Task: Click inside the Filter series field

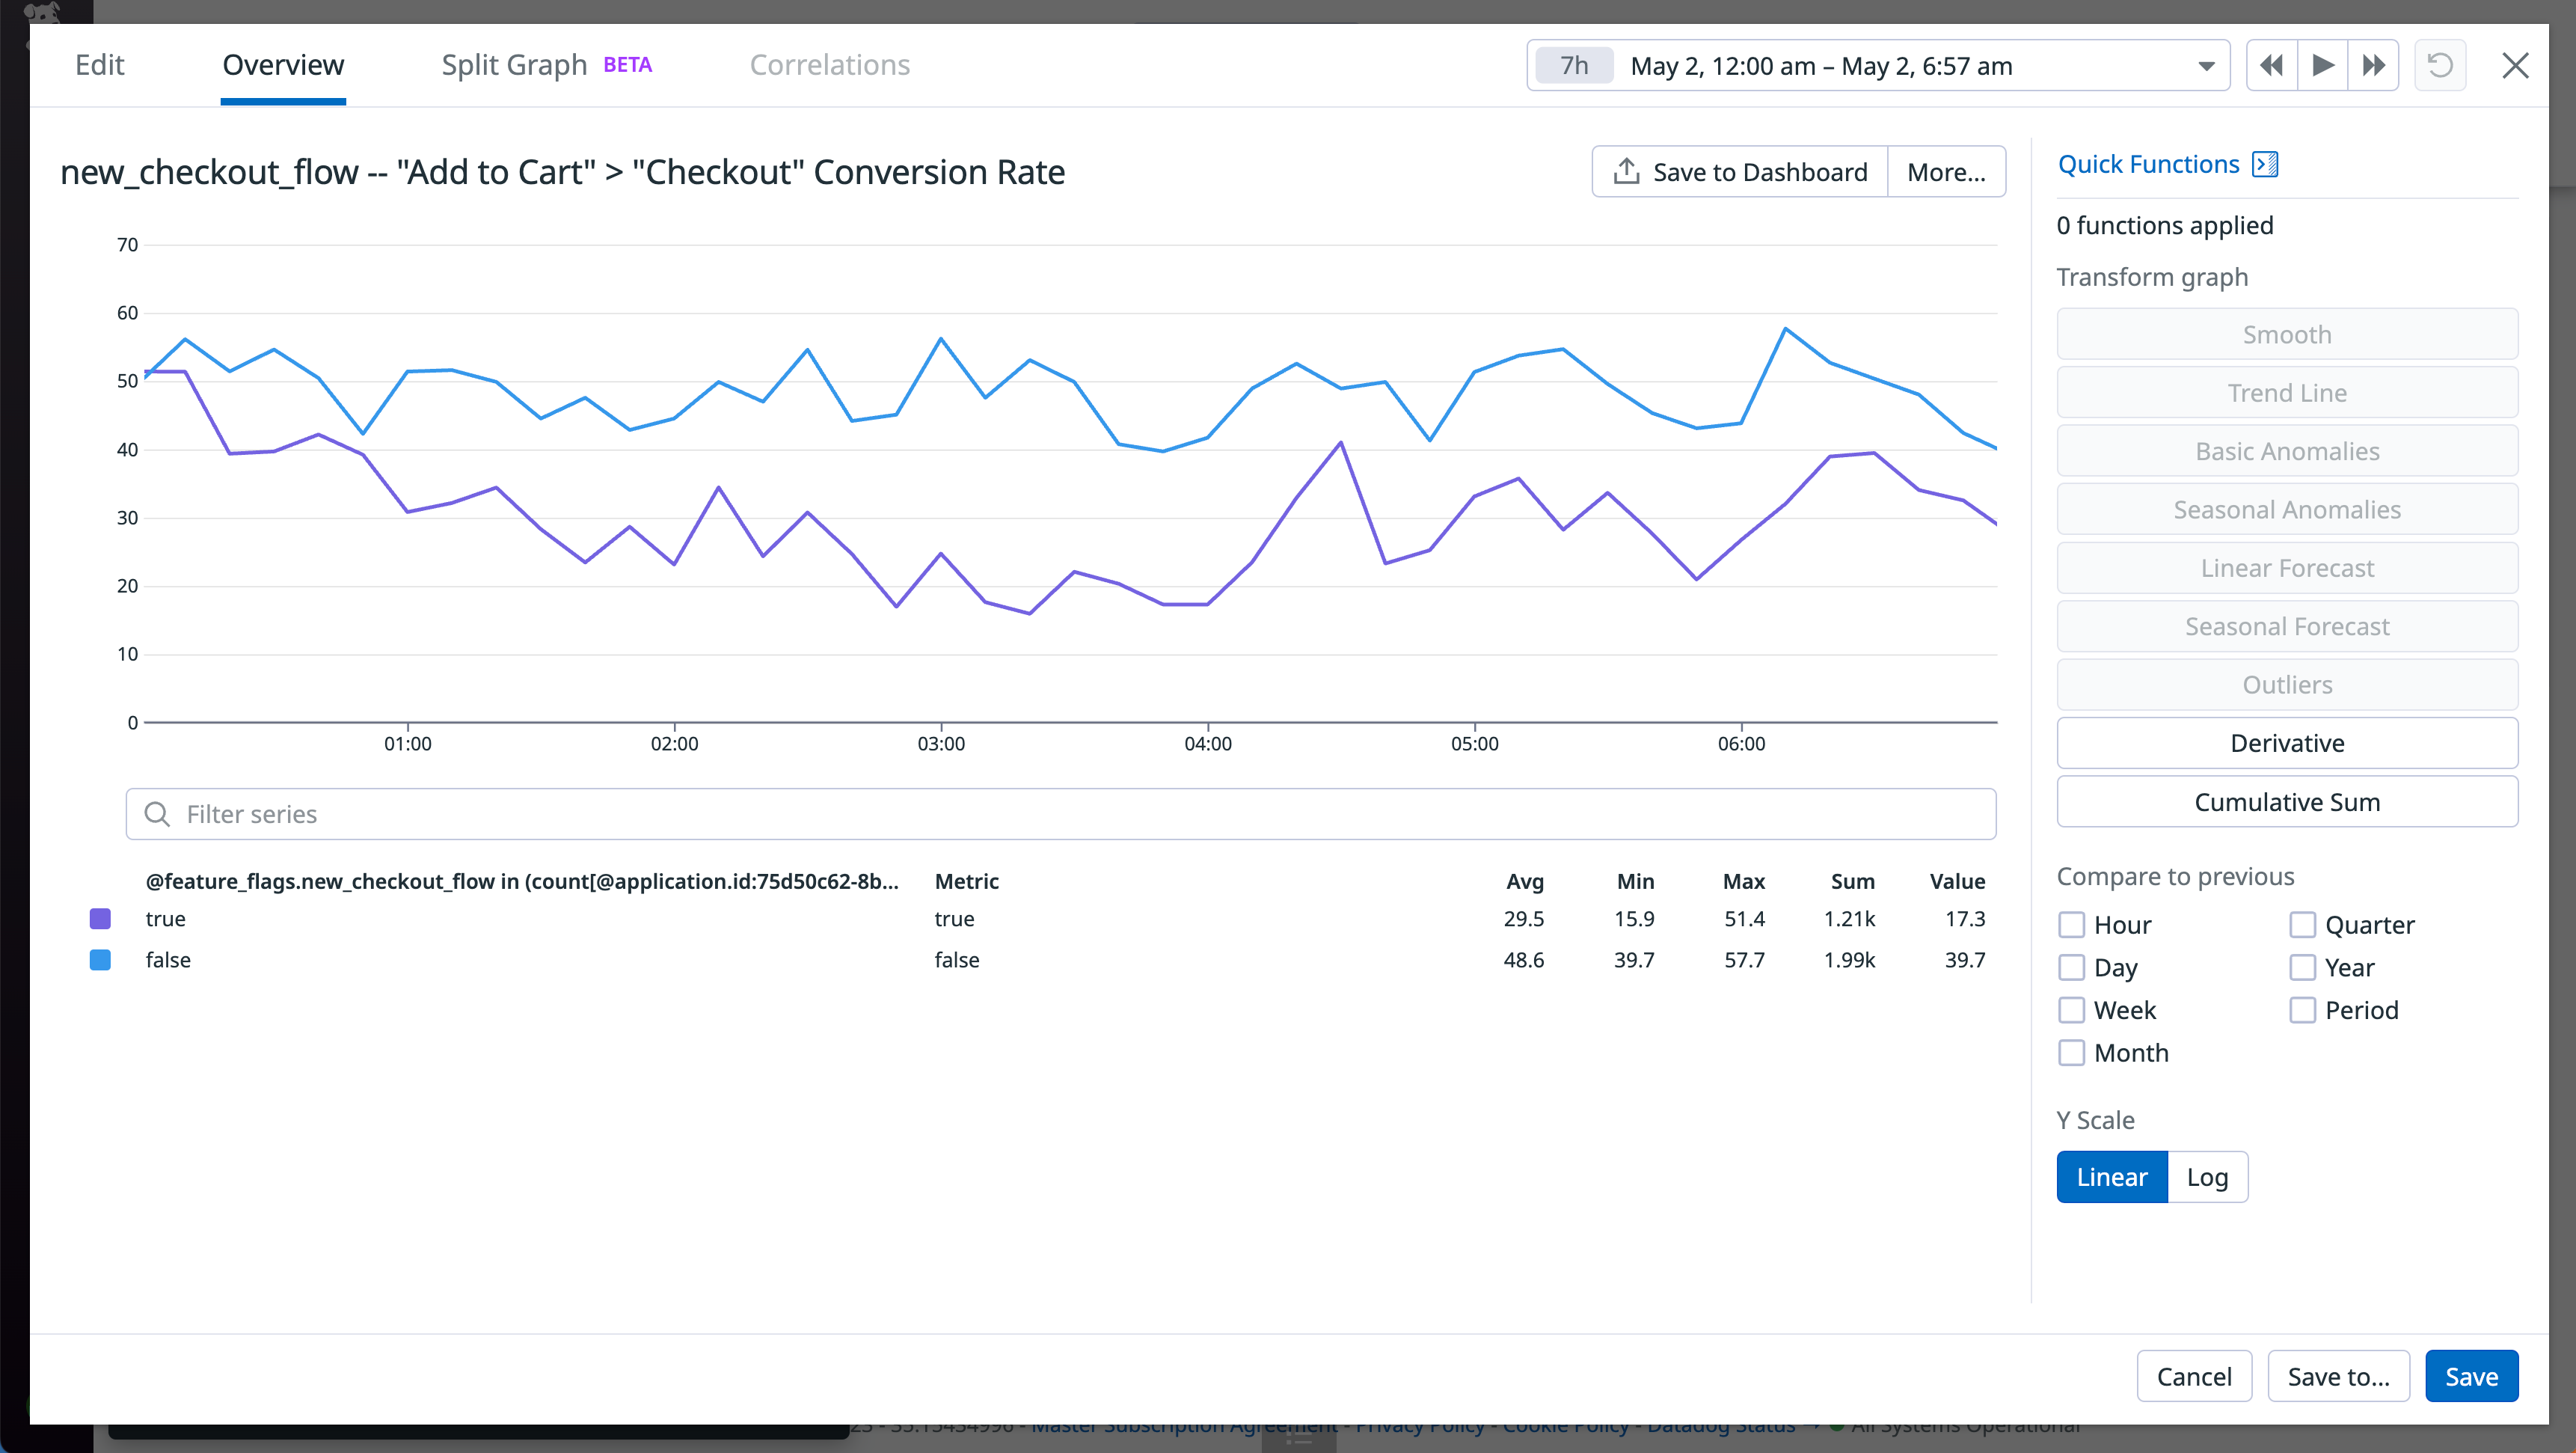Action: [x=600, y=814]
